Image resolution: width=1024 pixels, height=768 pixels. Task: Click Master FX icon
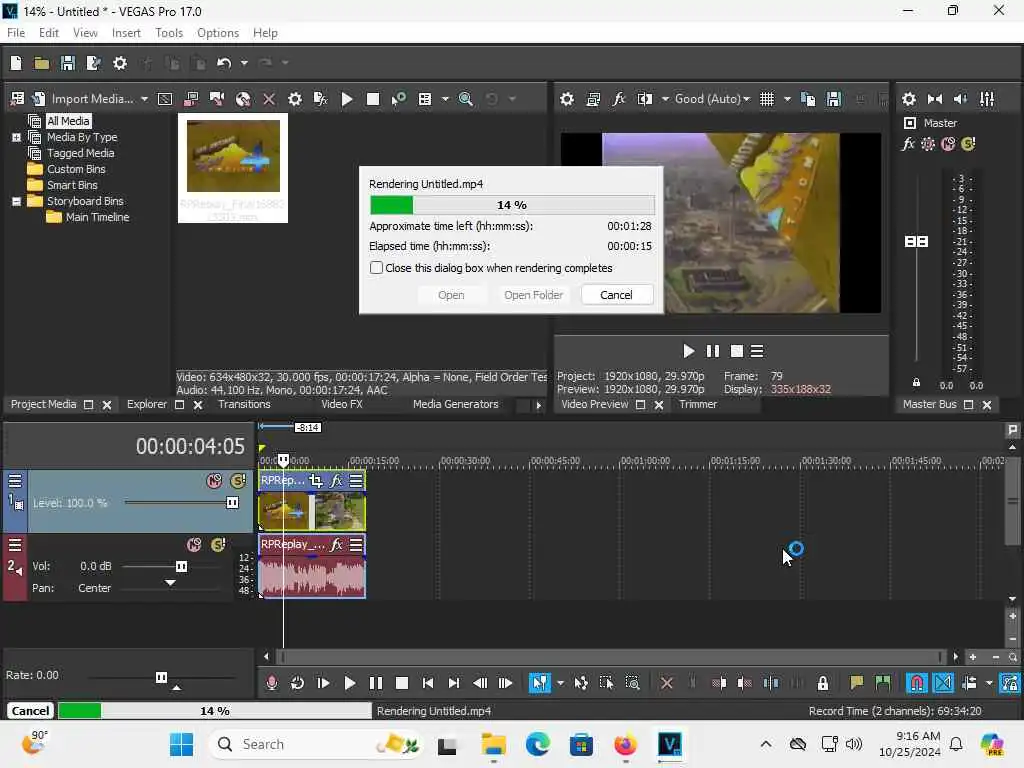[x=908, y=144]
